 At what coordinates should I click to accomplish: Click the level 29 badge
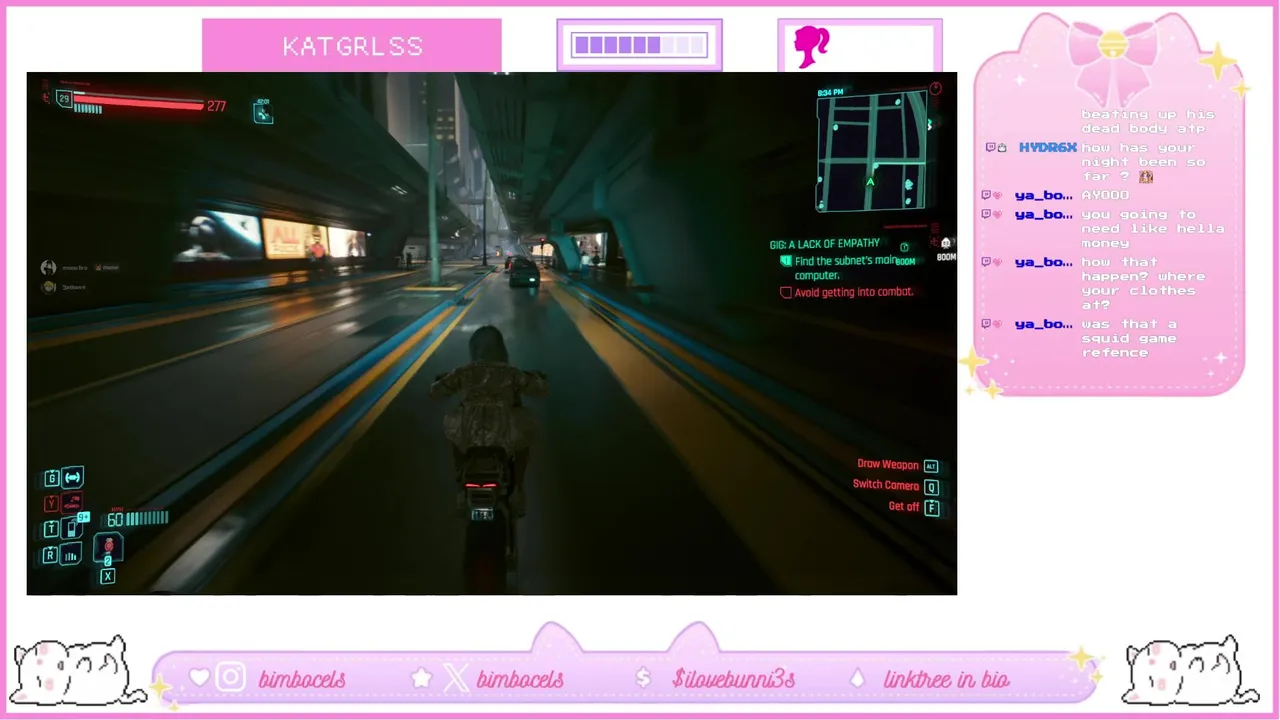point(64,98)
